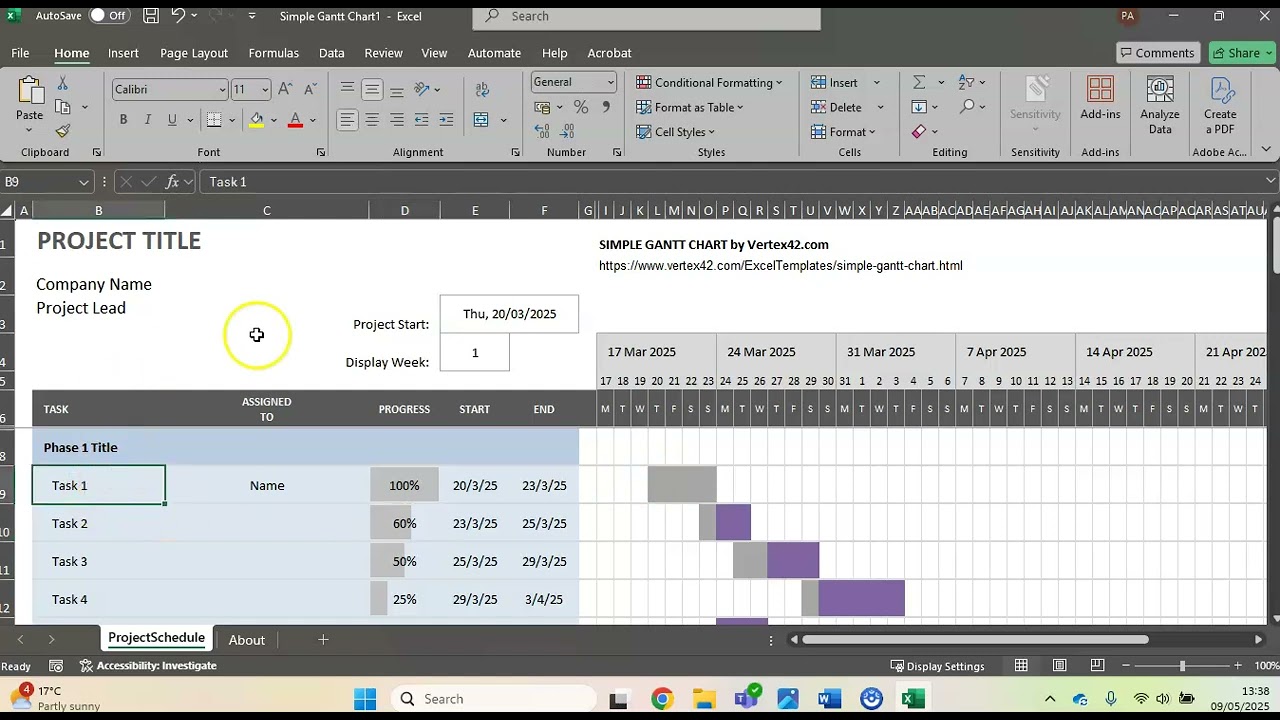The width and height of the screenshot is (1280, 720).
Task: Click the Clear eraser icon
Action: click(919, 131)
